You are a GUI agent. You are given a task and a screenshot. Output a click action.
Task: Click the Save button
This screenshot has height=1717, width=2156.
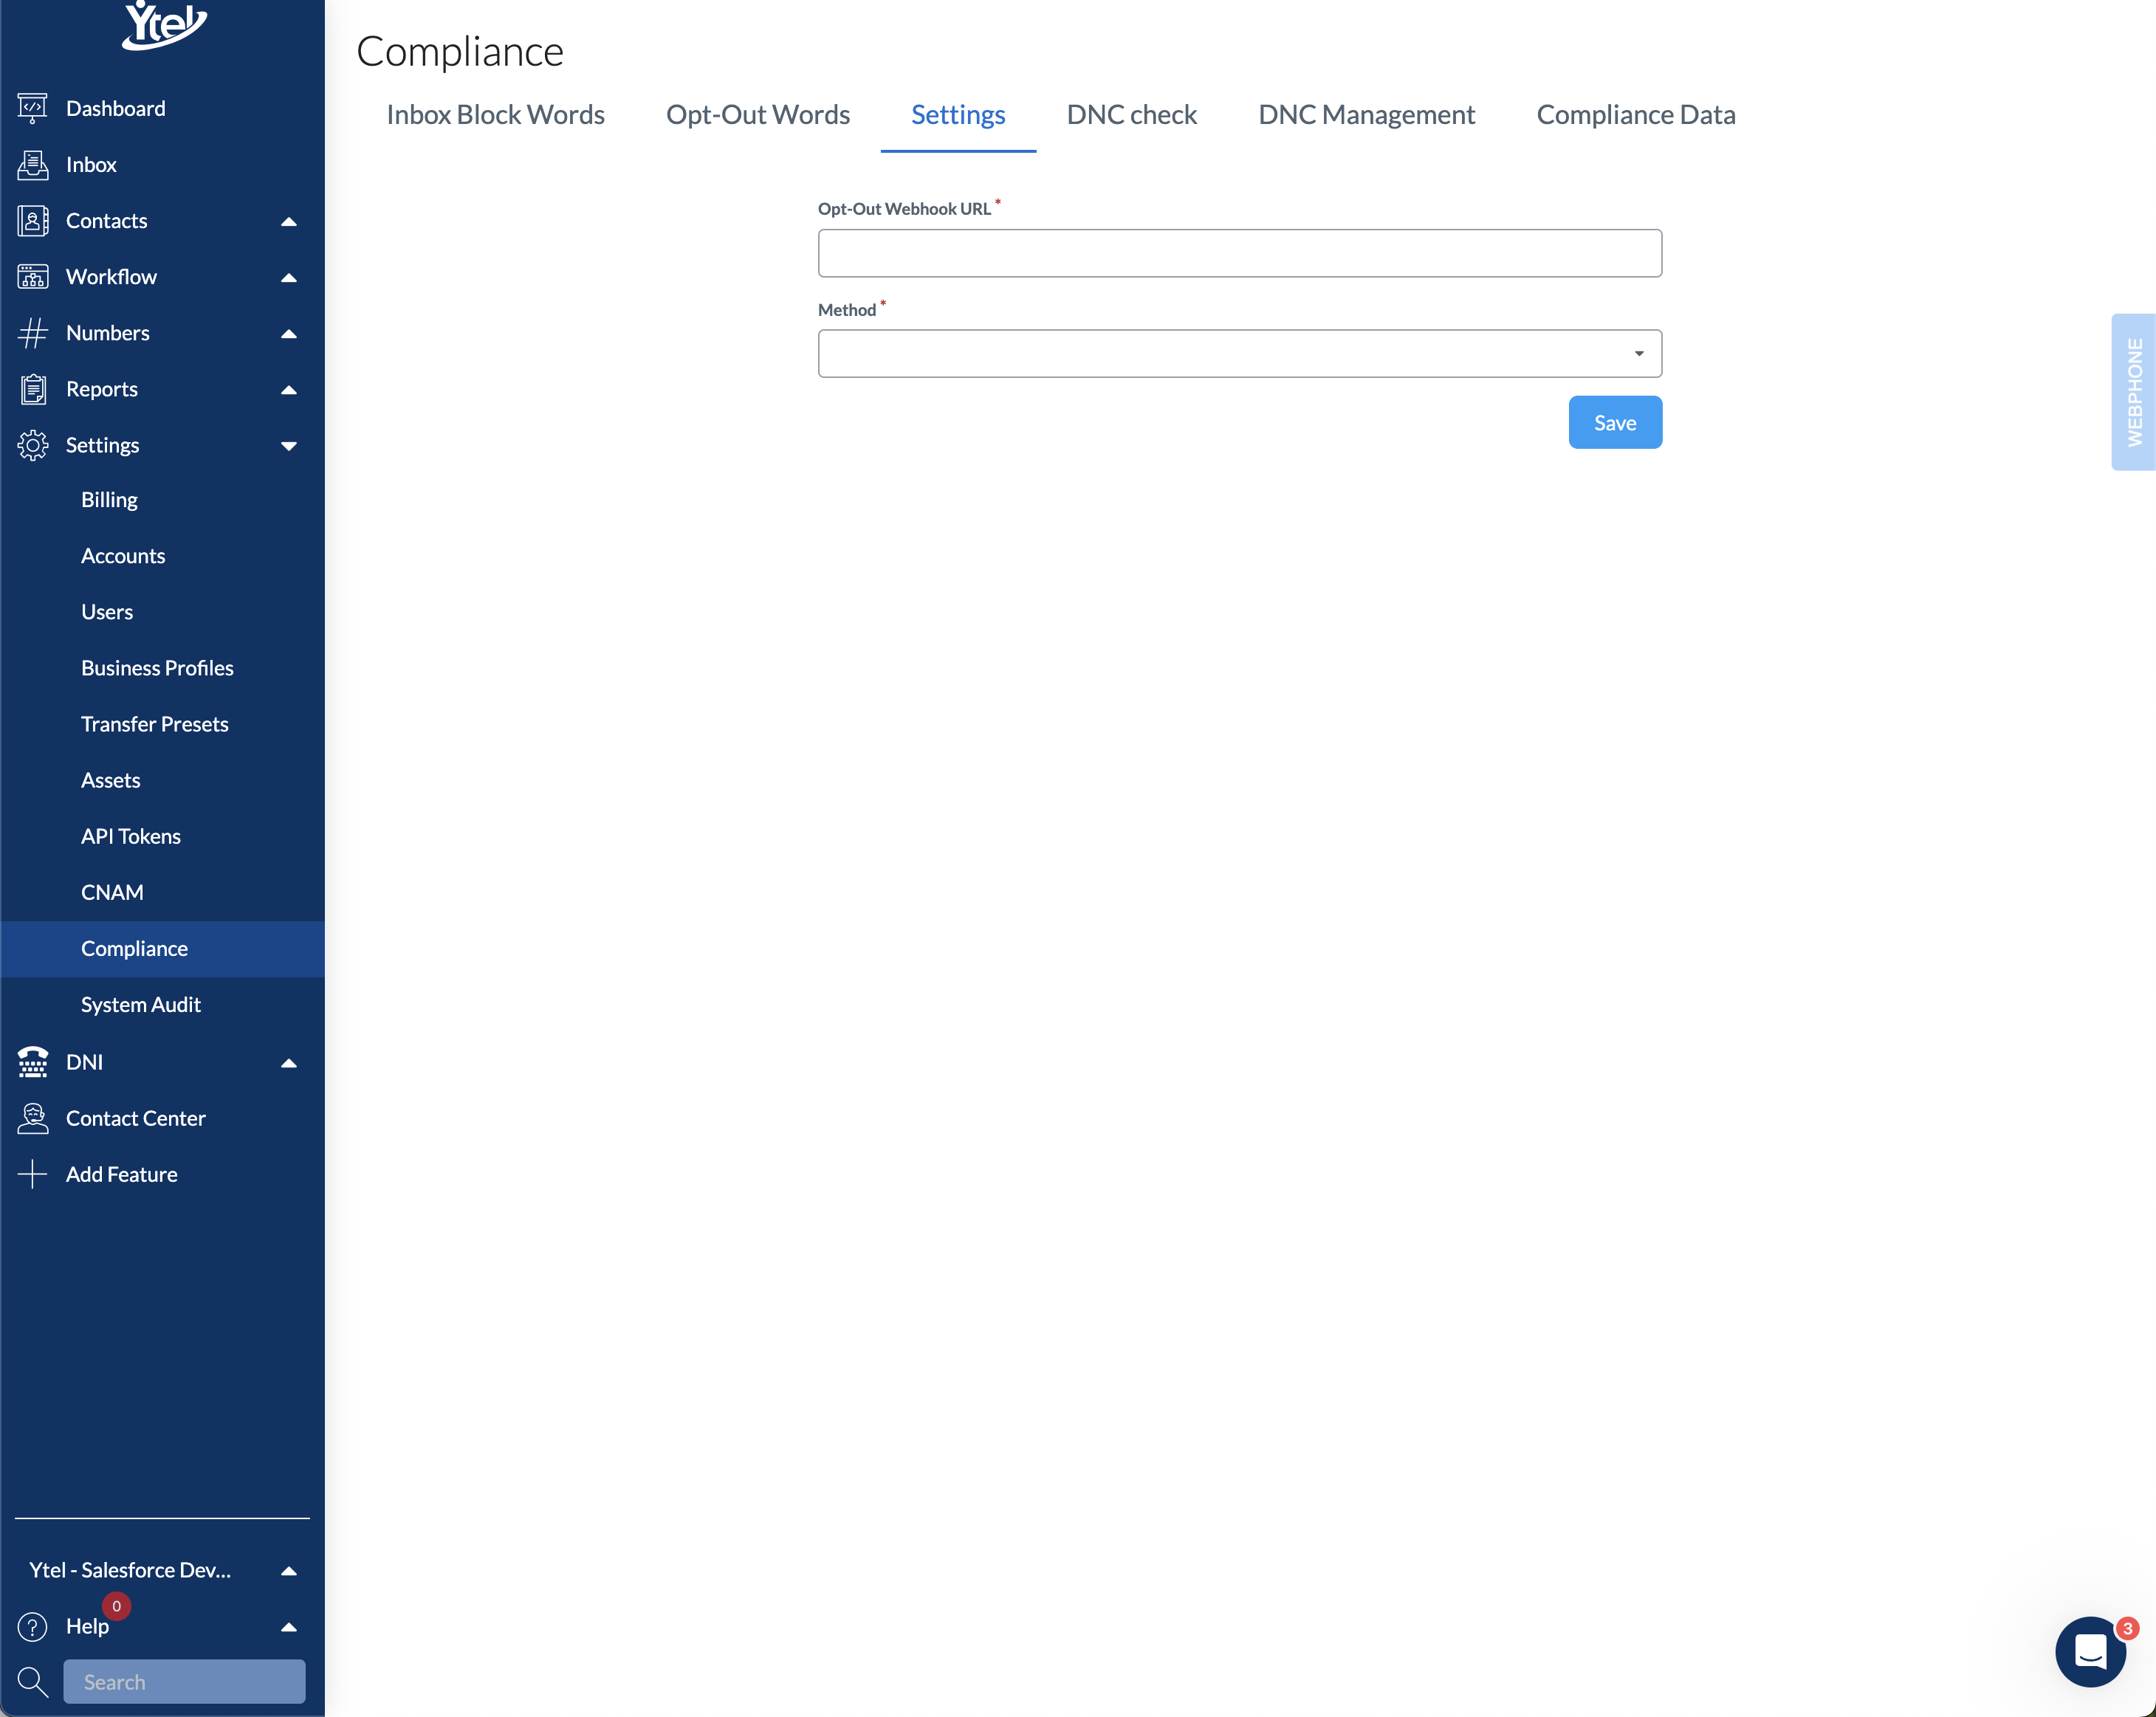[1614, 423]
